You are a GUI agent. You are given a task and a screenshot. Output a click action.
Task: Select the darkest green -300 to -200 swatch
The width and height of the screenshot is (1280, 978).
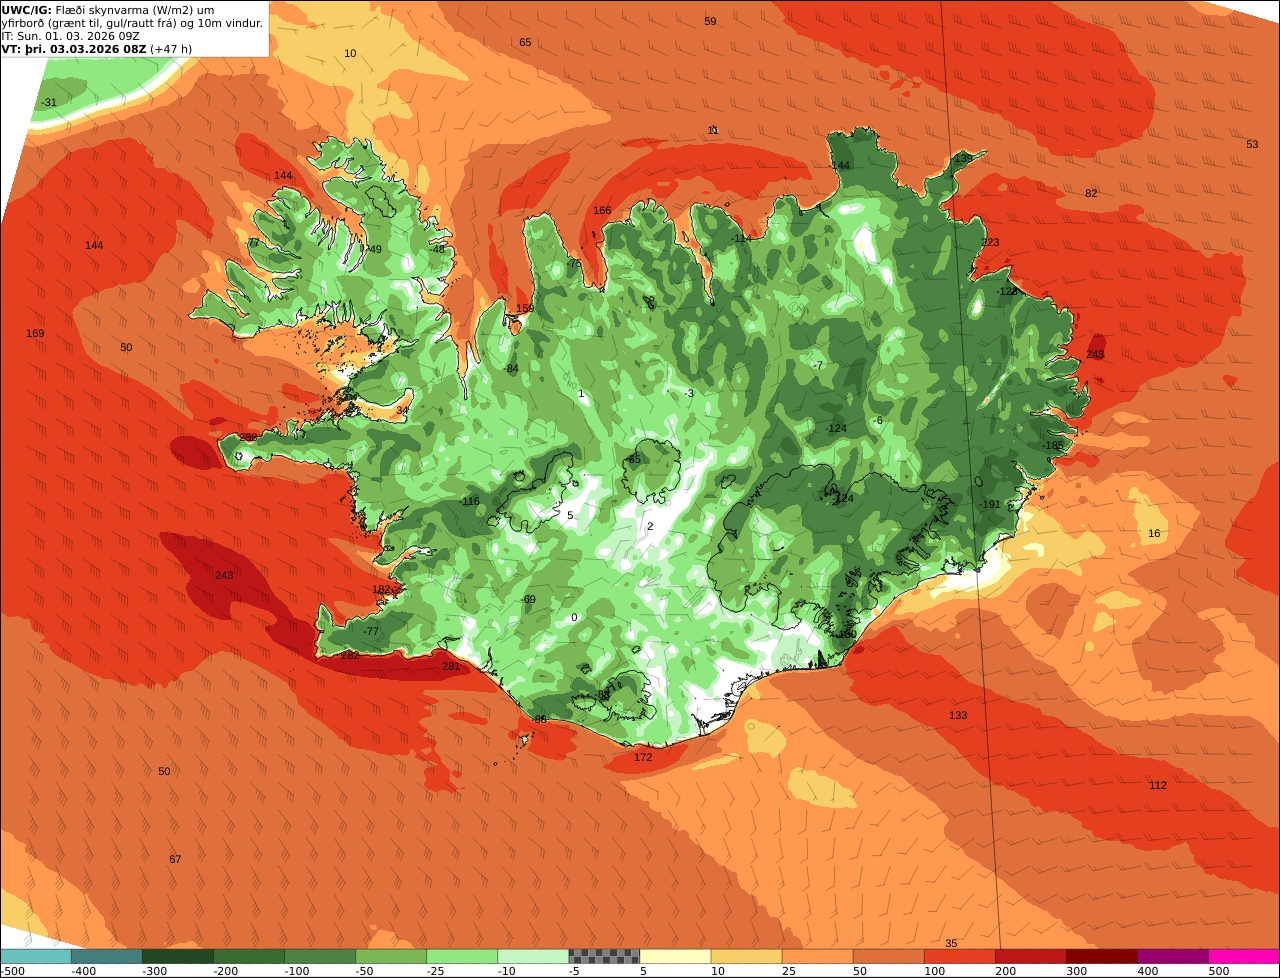[x=177, y=956]
